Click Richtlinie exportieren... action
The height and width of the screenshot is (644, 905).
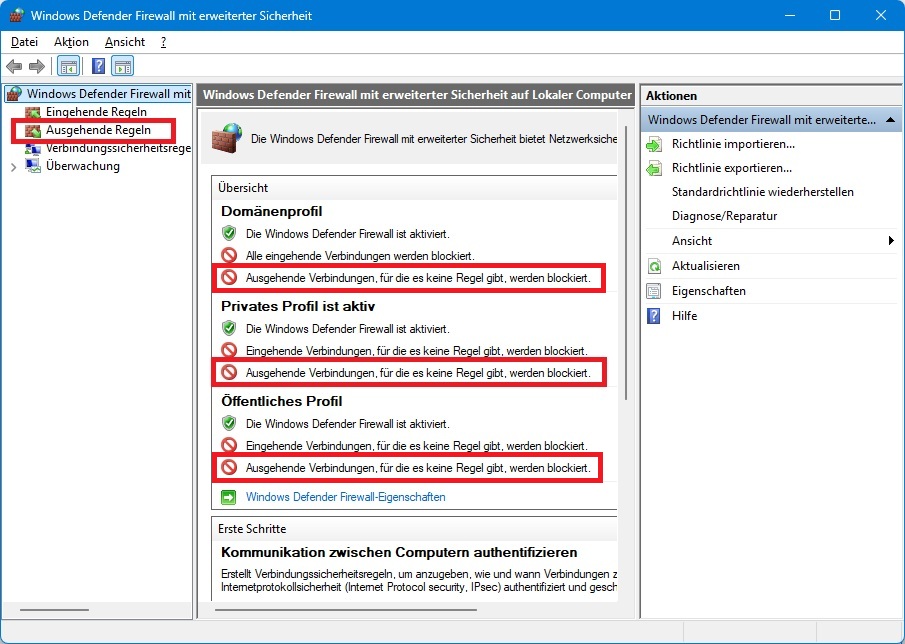pos(731,169)
